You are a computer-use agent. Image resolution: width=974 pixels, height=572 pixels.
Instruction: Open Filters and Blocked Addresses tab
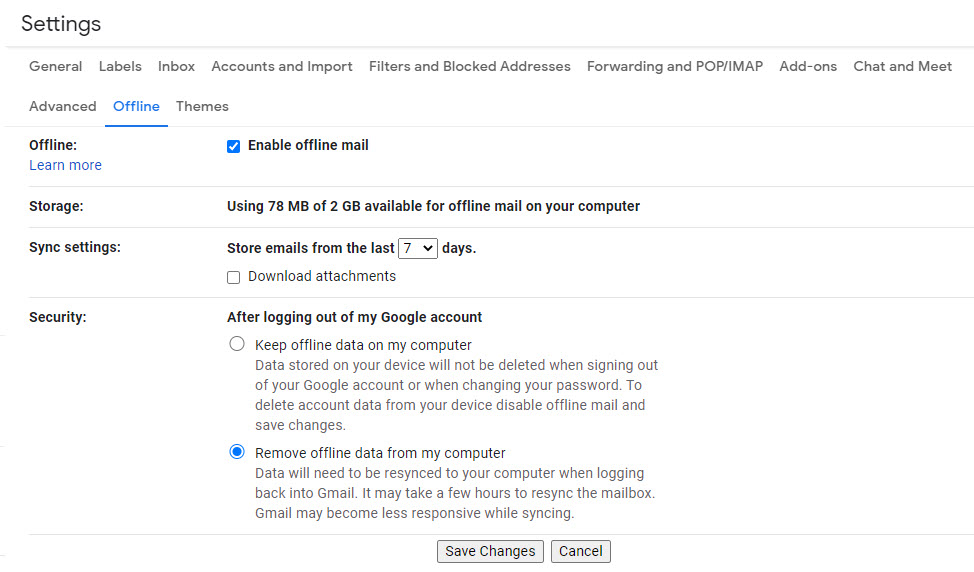(470, 66)
